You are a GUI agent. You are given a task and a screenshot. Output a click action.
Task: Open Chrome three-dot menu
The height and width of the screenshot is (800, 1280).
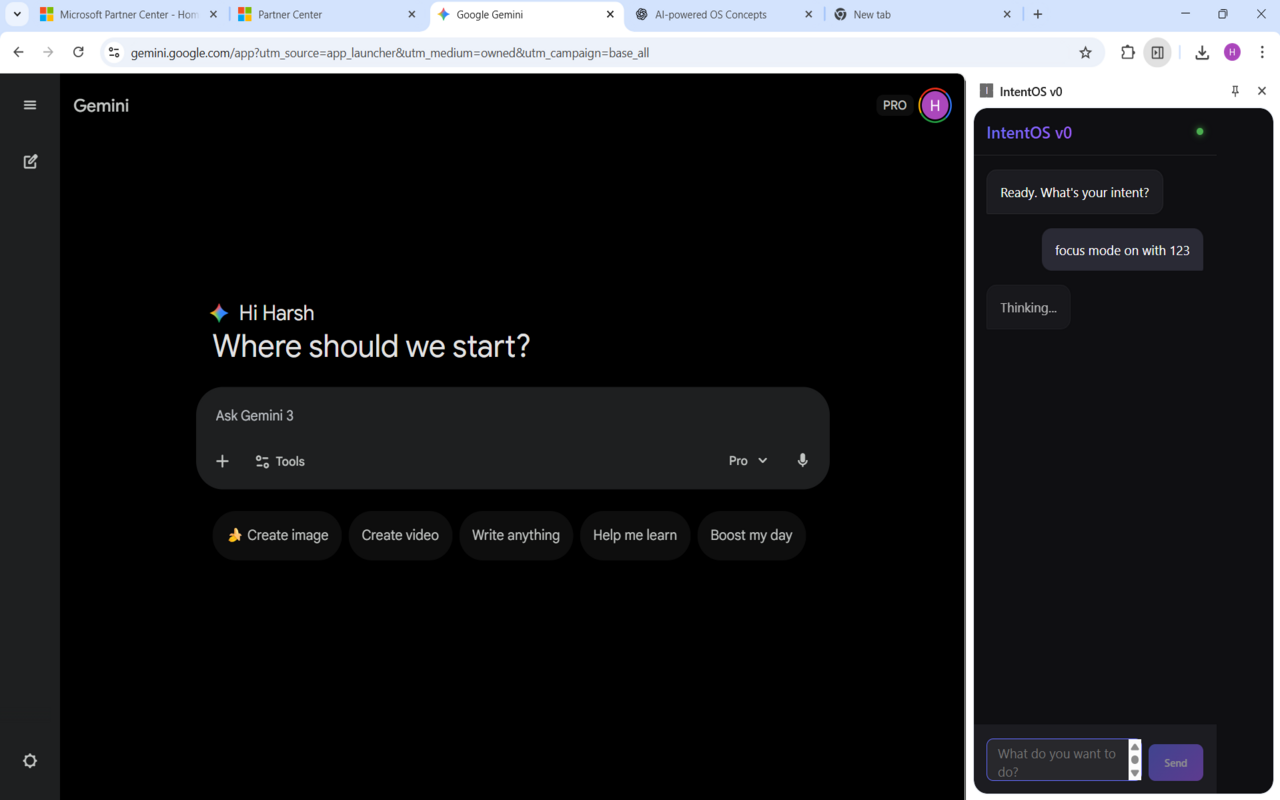coord(1262,52)
